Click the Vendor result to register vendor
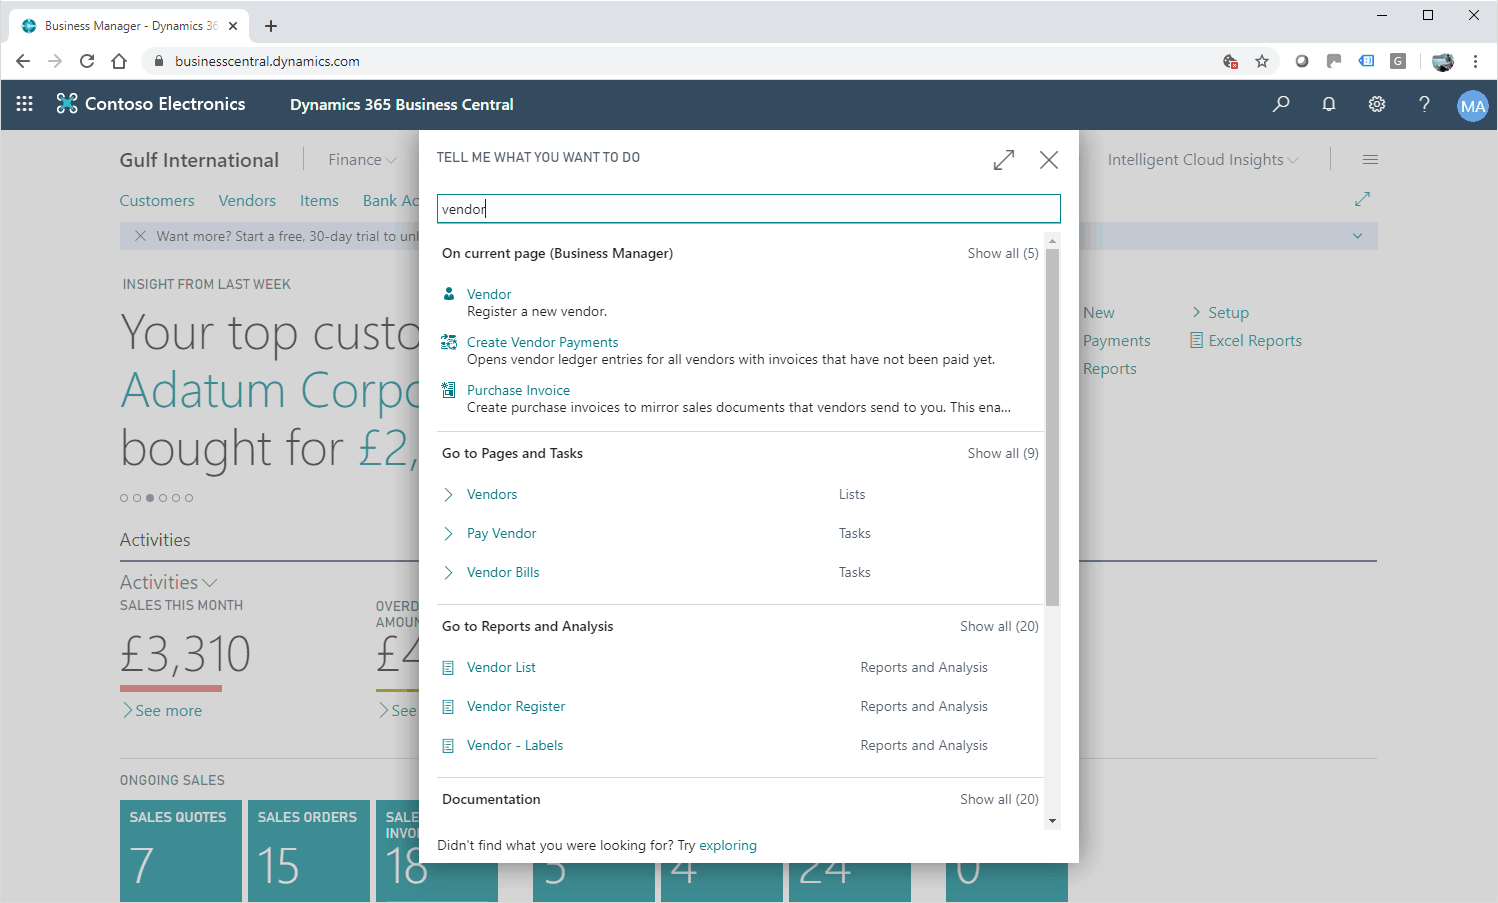This screenshot has width=1498, height=903. 489,294
